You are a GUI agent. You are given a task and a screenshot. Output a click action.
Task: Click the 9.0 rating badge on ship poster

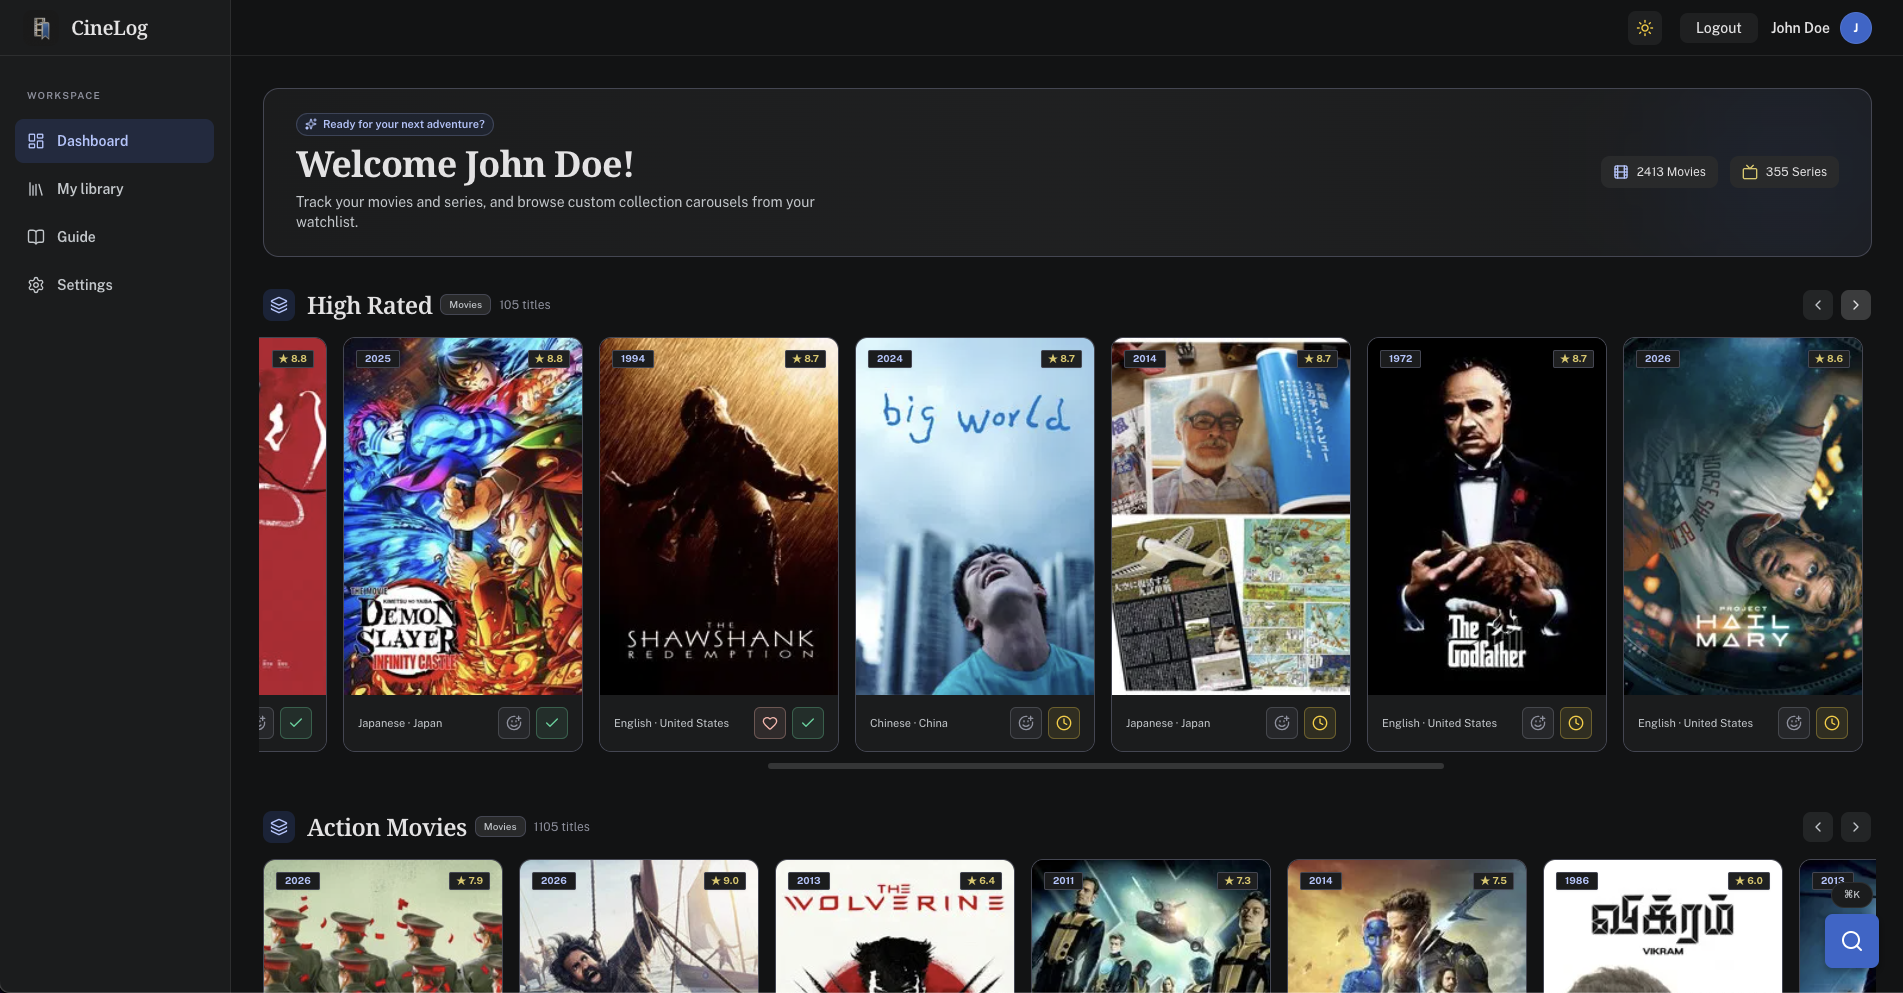click(725, 881)
